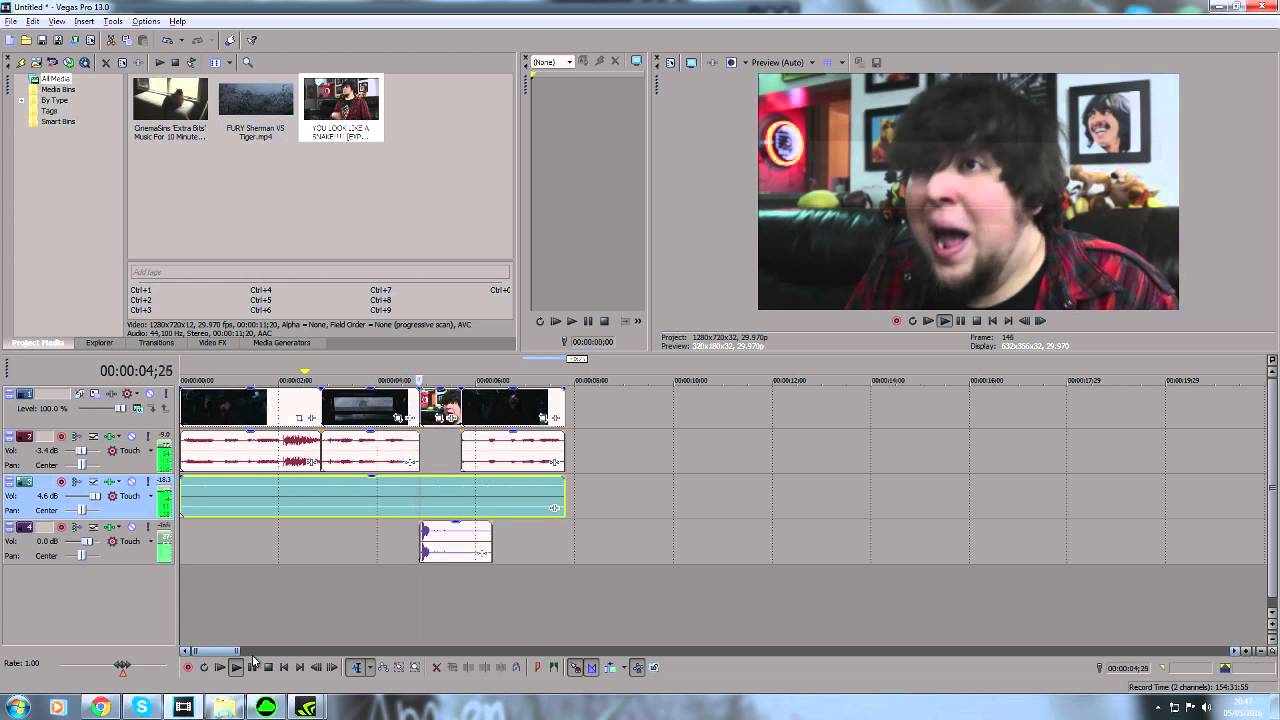The height and width of the screenshot is (720, 1280).
Task: Cut selection using scissors icon
Action: 111,40
